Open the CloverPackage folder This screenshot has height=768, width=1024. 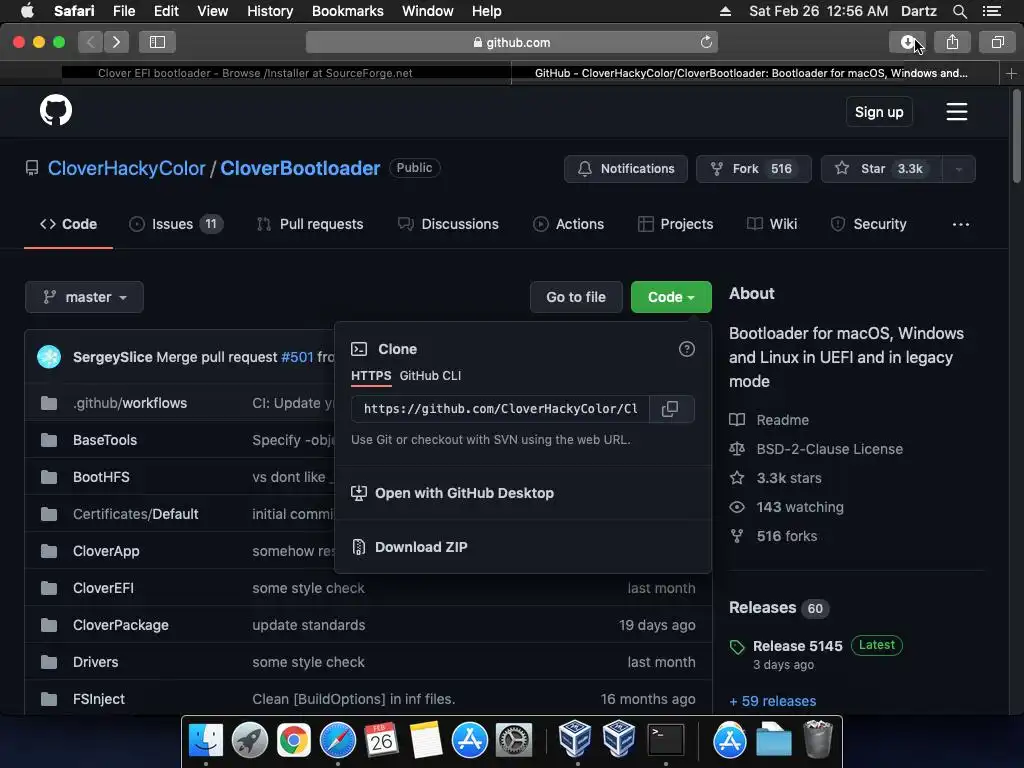[121, 625]
